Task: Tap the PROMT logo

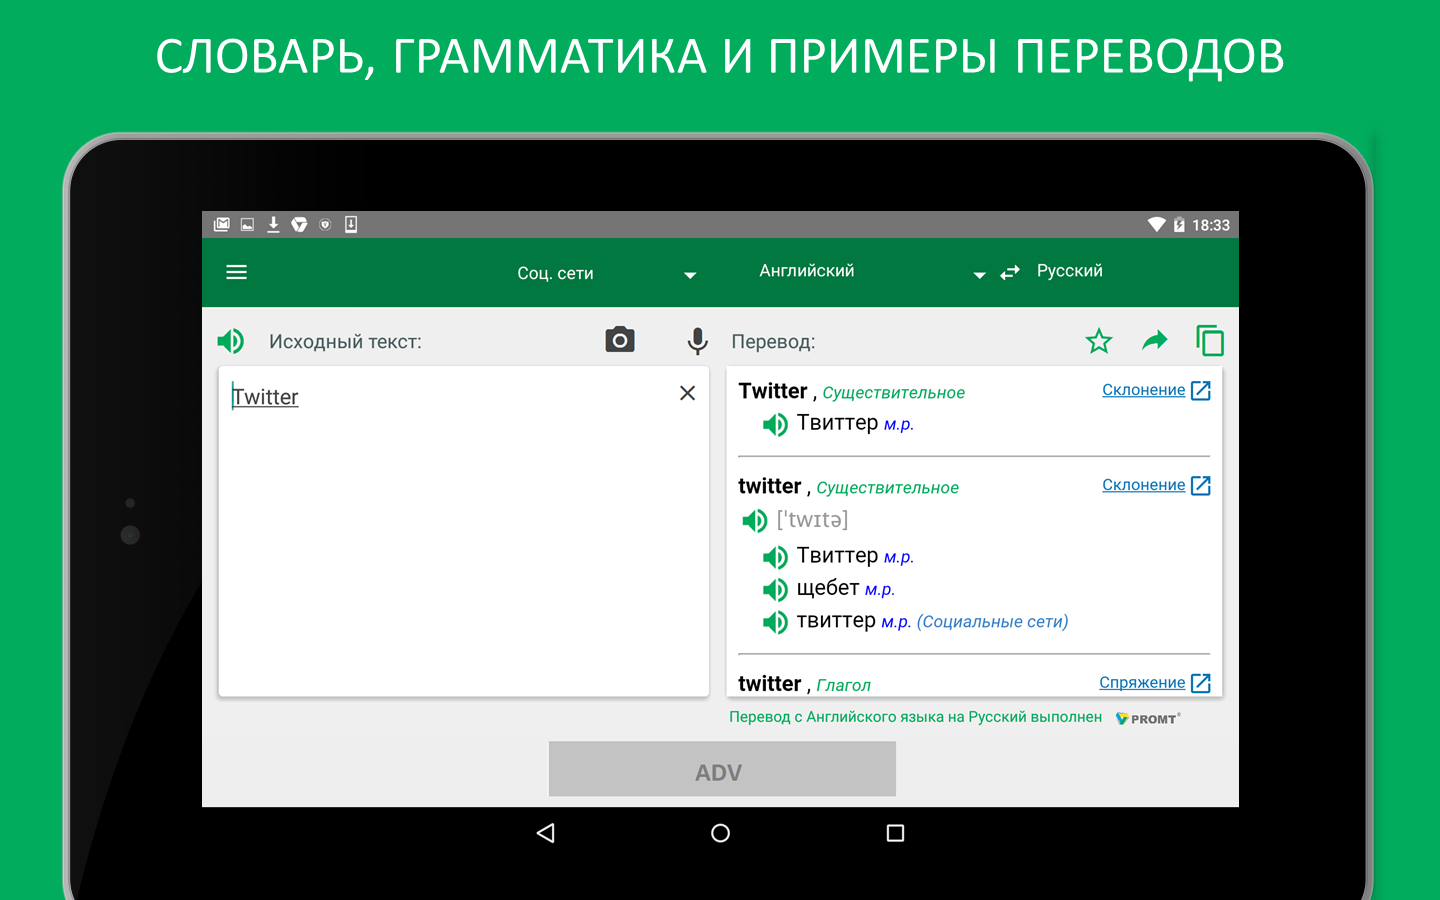Action: 1148,718
